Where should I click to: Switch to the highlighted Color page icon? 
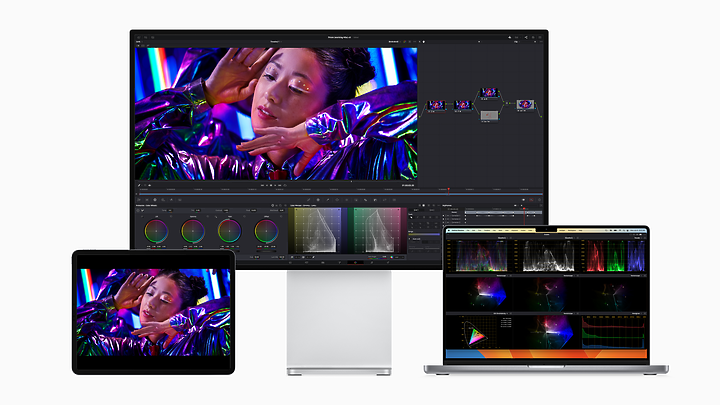tap(355, 263)
